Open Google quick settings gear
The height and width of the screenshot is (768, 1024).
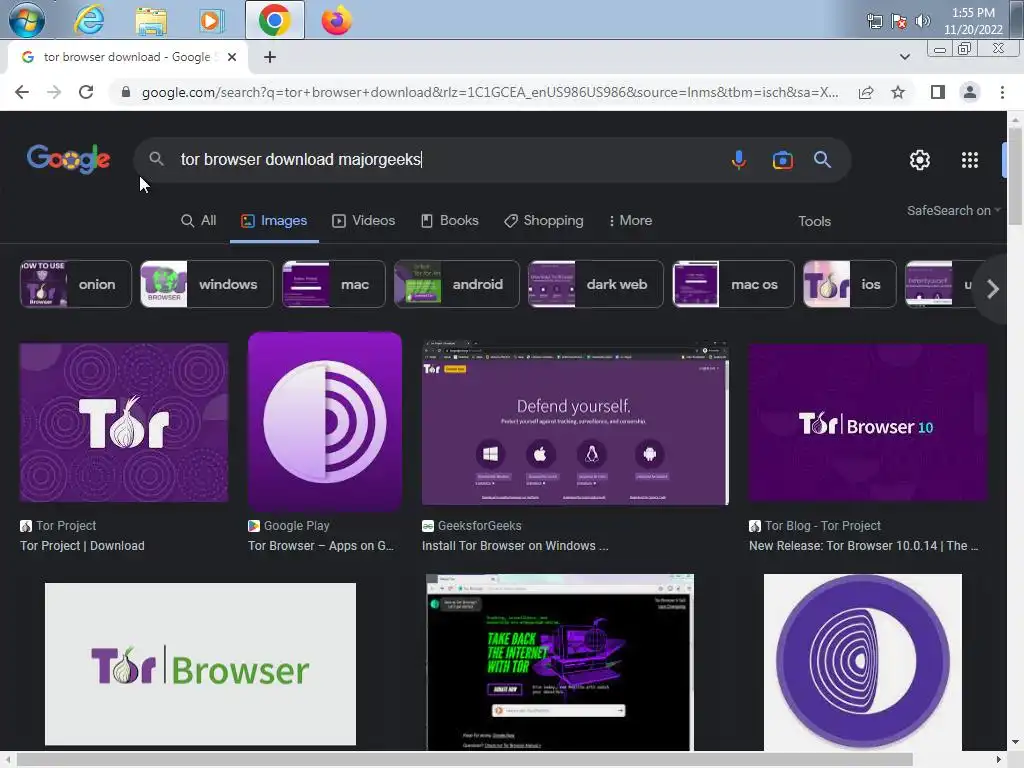coord(920,160)
